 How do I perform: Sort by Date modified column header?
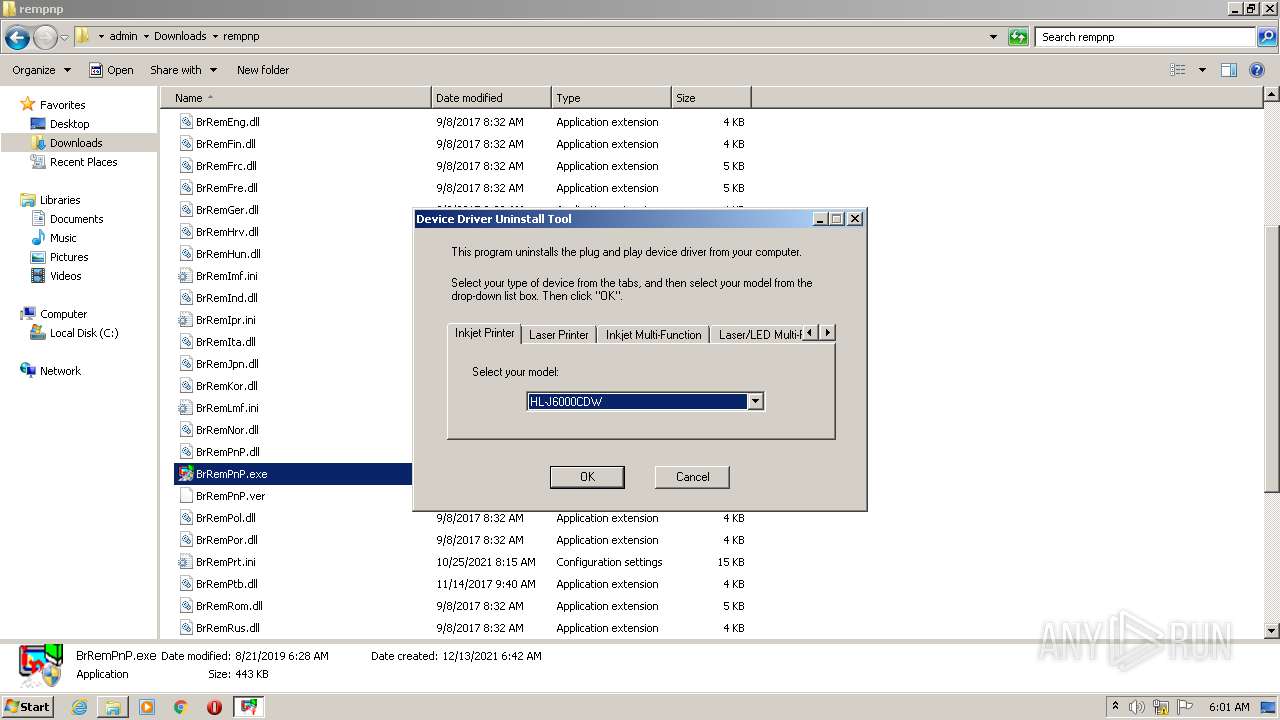point(491,98)
